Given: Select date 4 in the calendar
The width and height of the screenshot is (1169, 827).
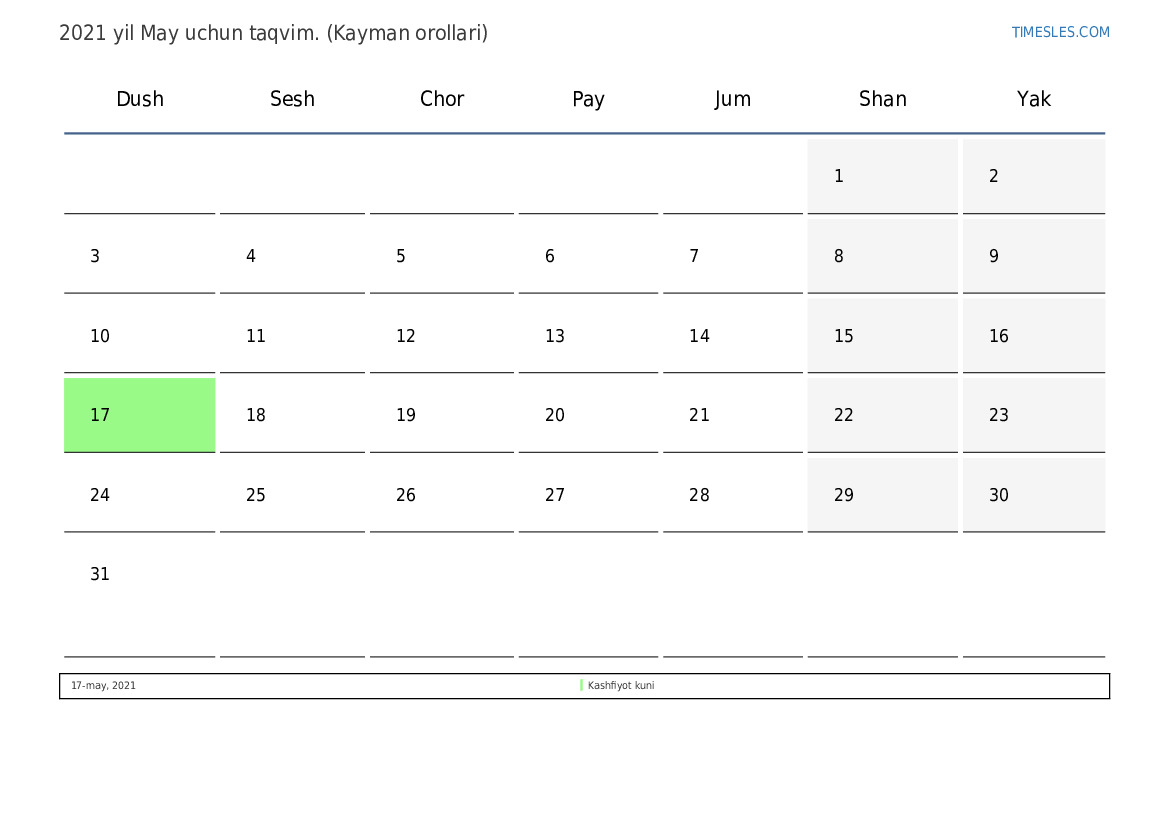Looking at the screenshot, I should click(x=292, y=256).
